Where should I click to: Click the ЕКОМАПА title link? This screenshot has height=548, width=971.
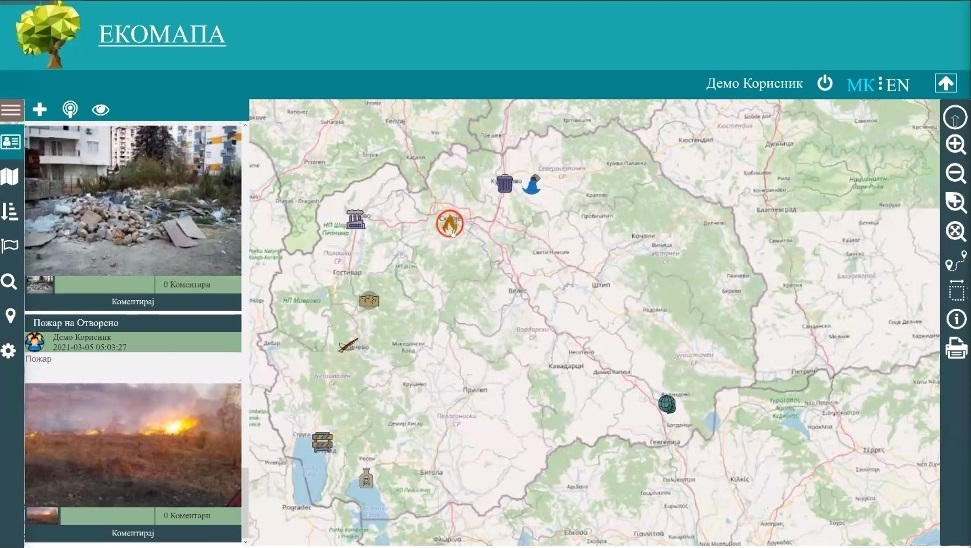pyautogui.click(x=161, y=35)
